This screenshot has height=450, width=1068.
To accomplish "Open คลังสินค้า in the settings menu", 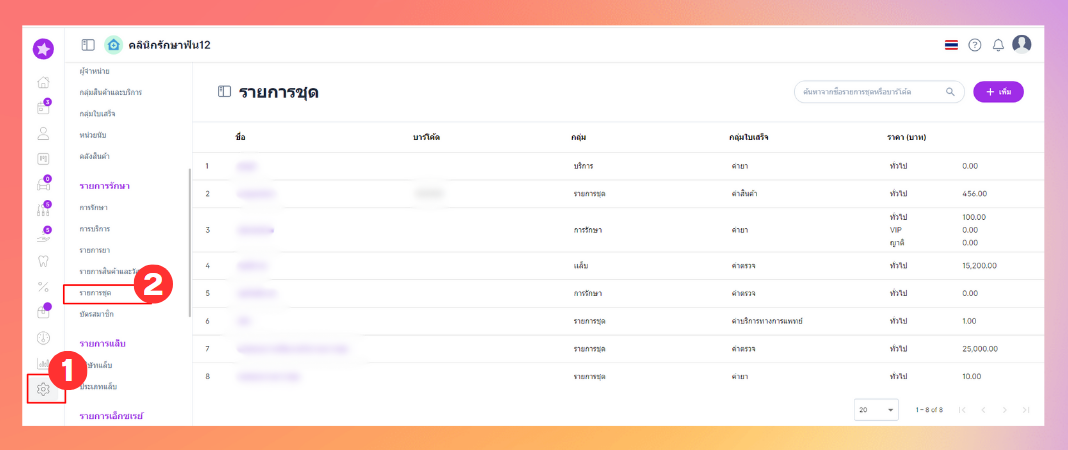I will coord(95,156).
